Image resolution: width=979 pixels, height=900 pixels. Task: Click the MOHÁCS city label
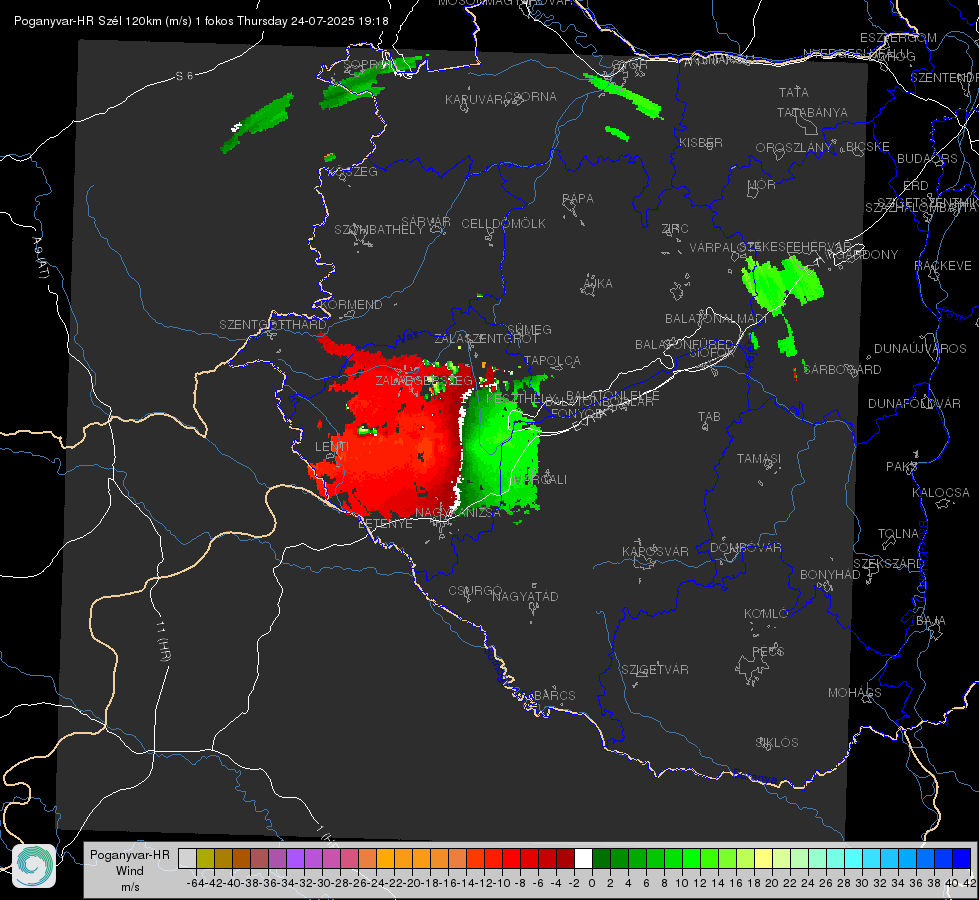pyautogui.click(x=855, y=693)
